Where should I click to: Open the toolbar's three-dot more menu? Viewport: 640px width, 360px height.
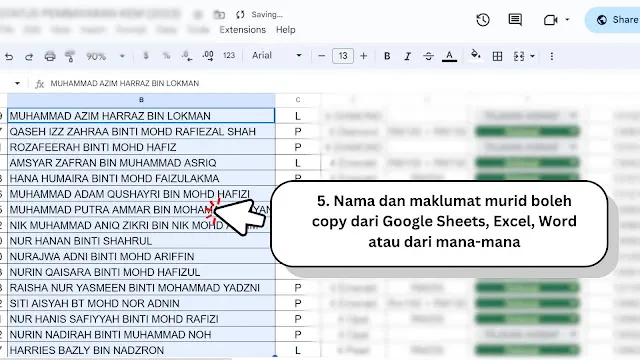551,56
